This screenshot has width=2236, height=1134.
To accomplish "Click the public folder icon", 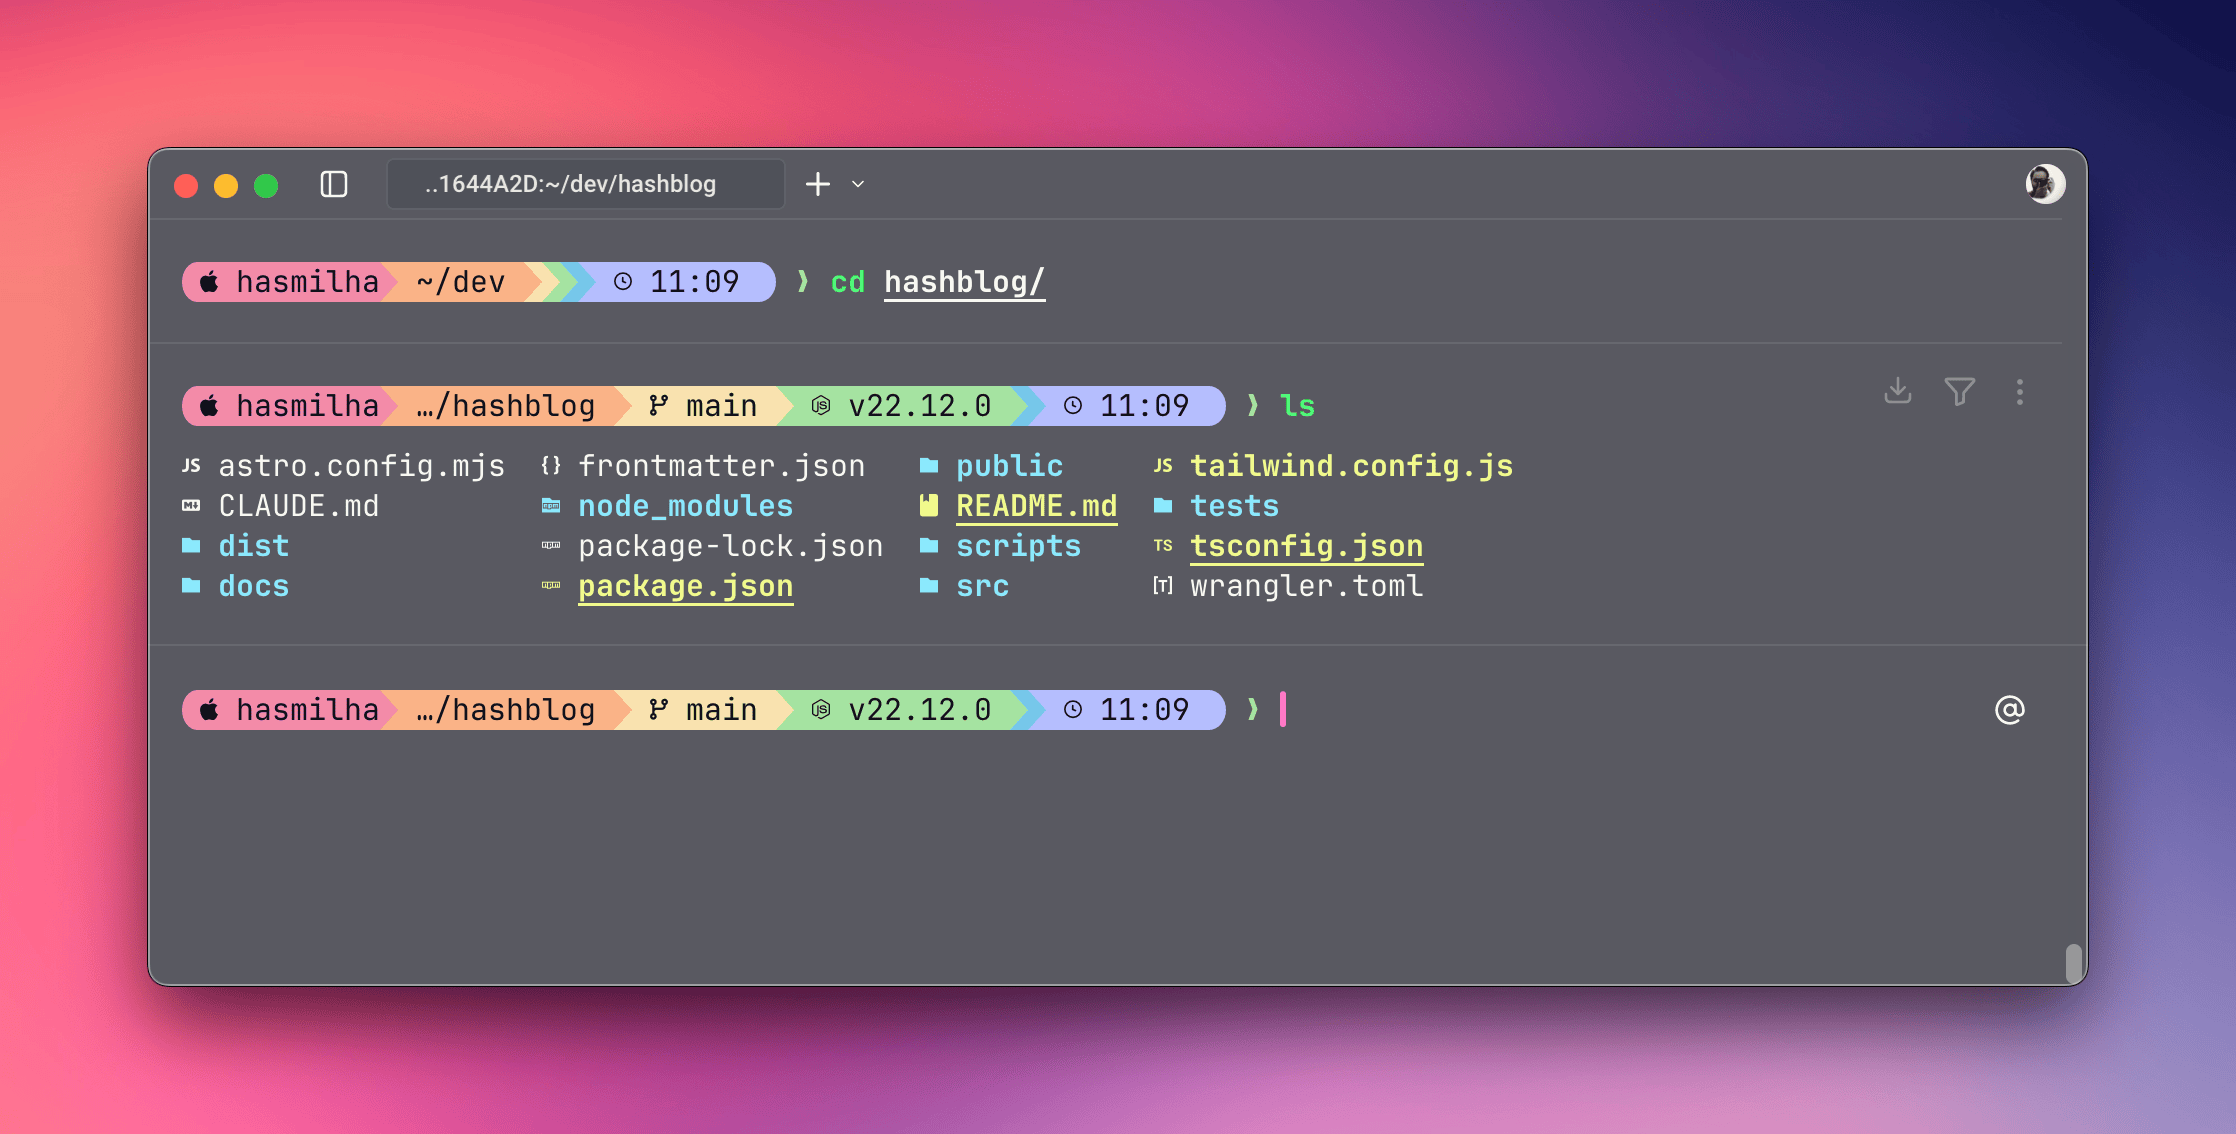I will 929,466.
